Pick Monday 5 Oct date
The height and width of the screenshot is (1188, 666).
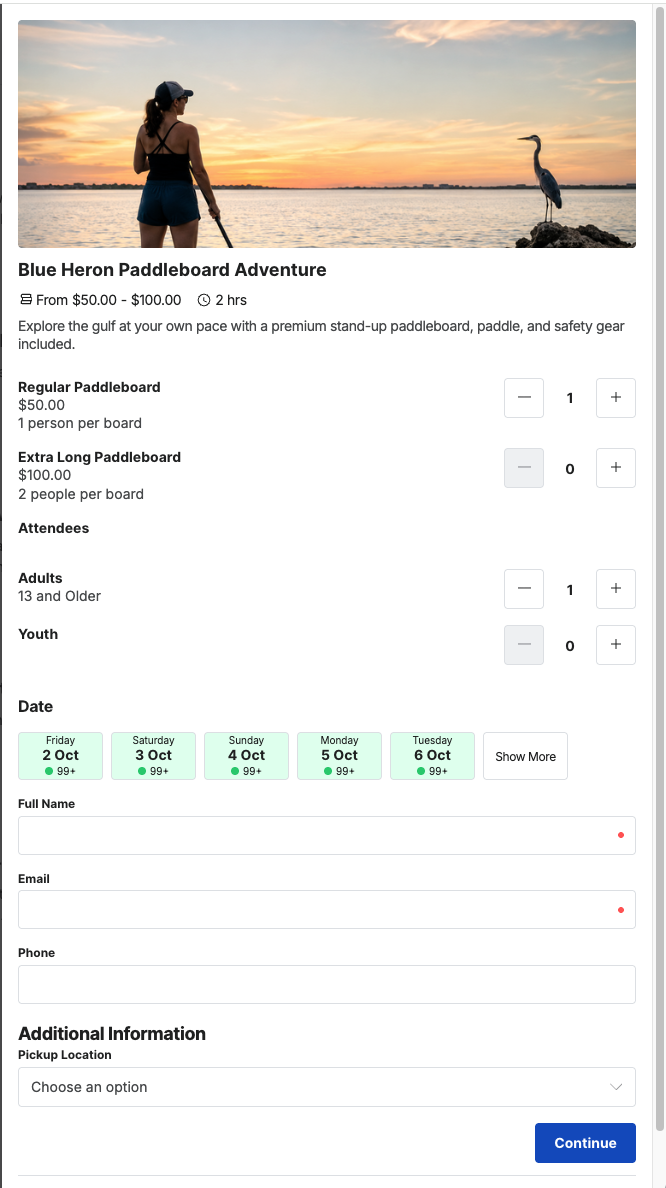pyautogui.click(x=339, y=756)
